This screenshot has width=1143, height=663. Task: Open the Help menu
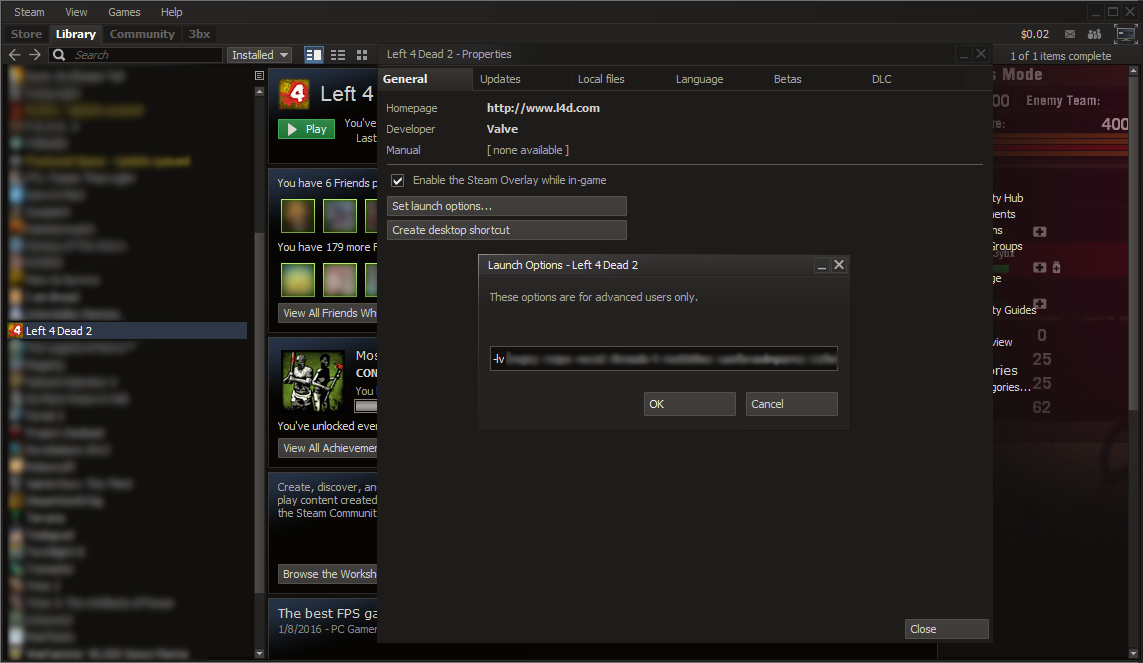171,12
